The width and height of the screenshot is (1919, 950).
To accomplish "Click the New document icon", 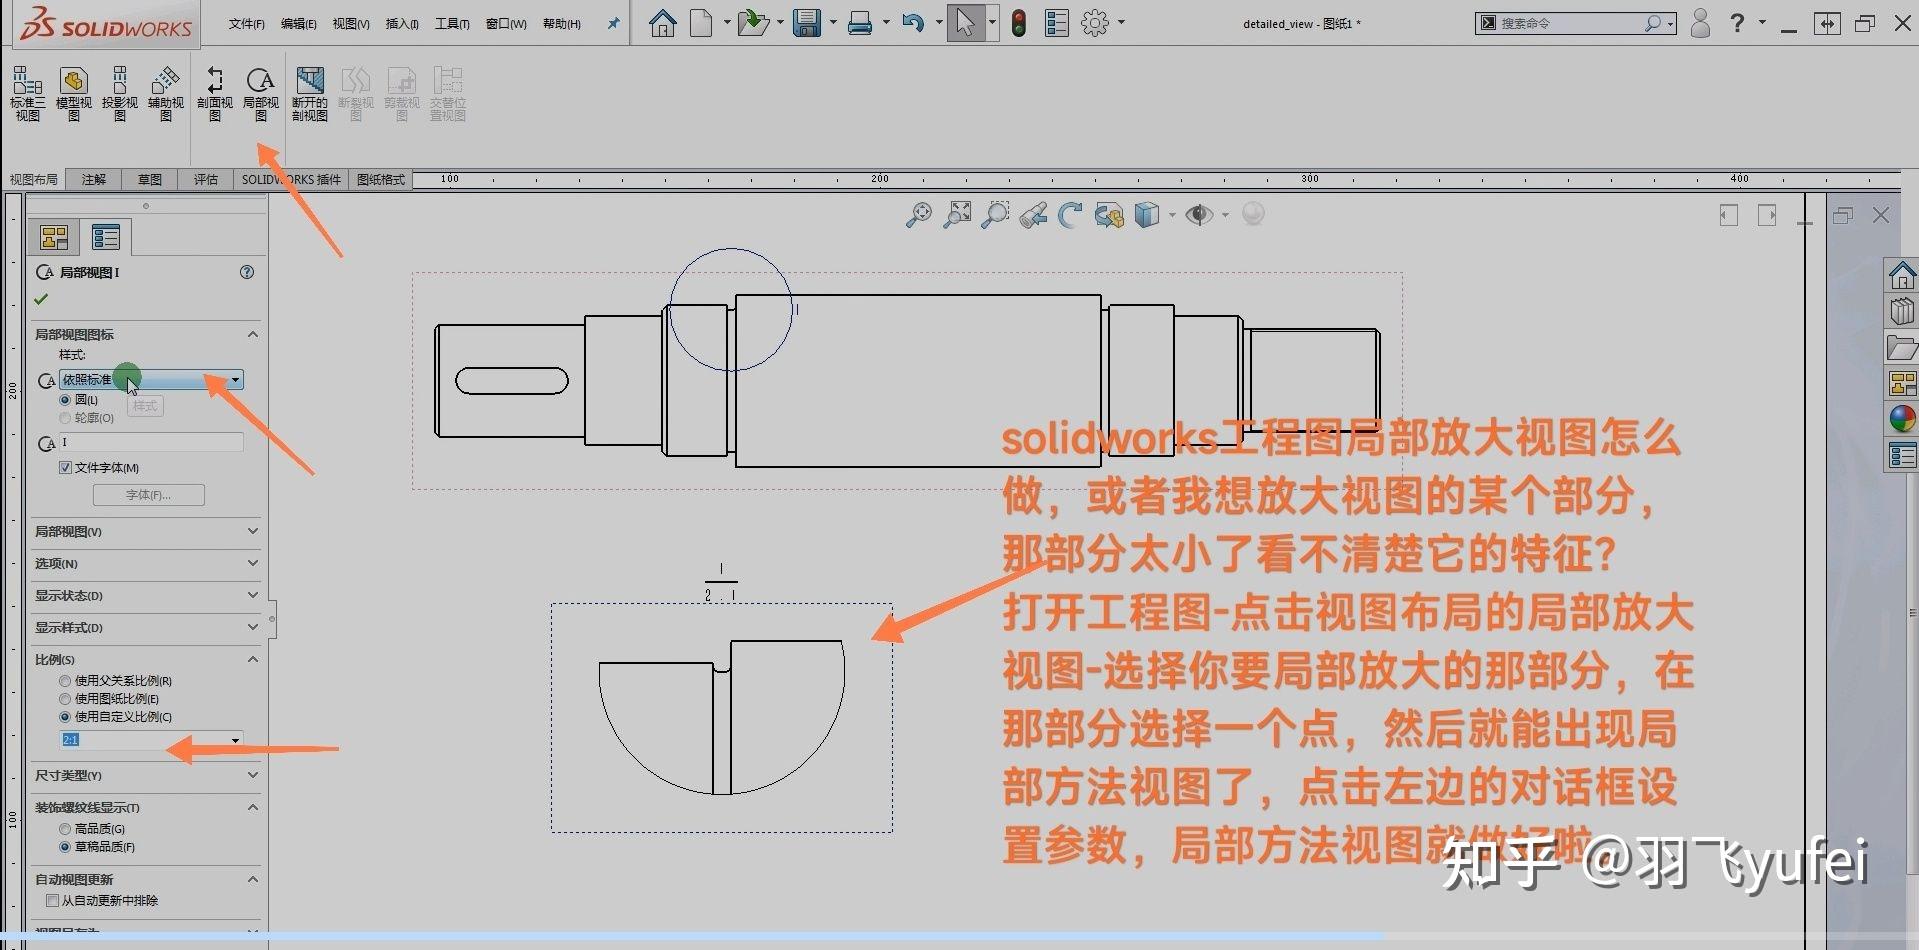I will [701, 22].
